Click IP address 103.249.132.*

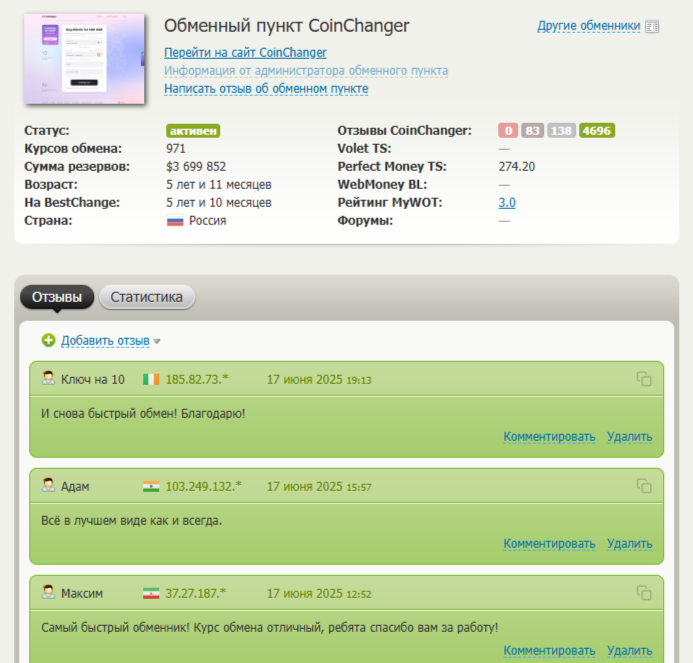(204, 487)
